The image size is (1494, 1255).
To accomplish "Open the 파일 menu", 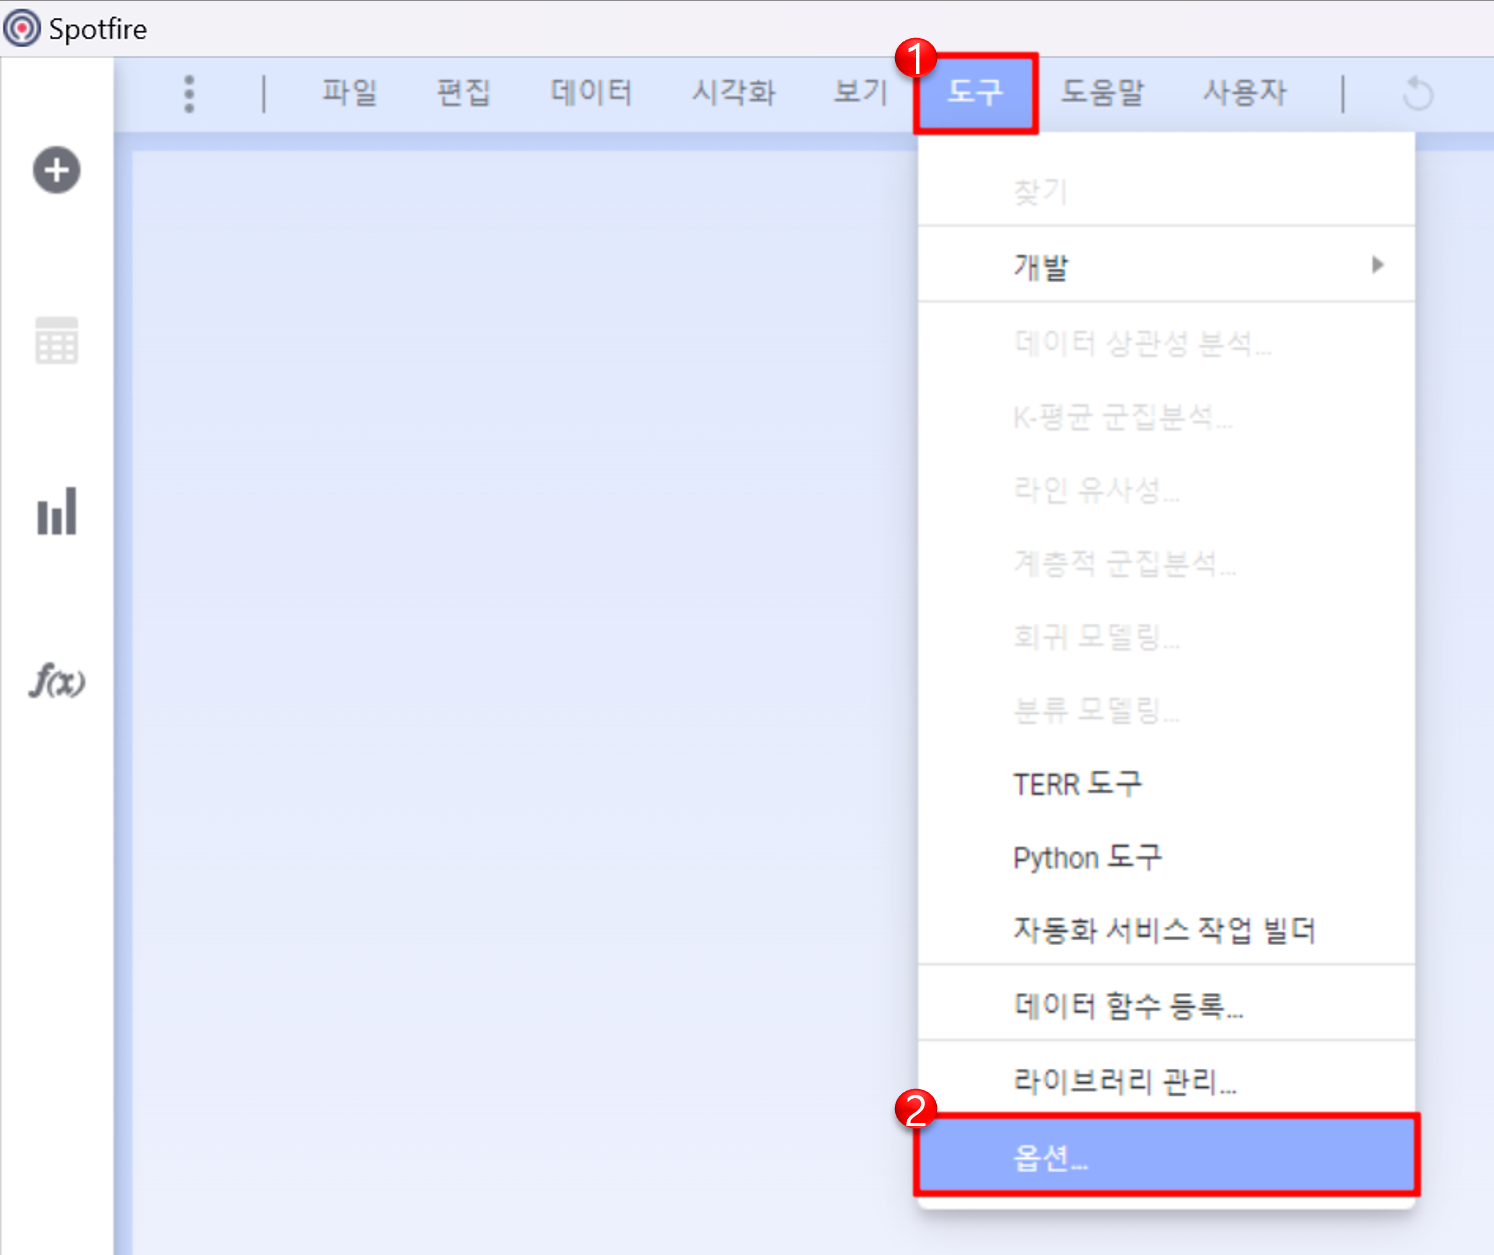I will point(349,92).
